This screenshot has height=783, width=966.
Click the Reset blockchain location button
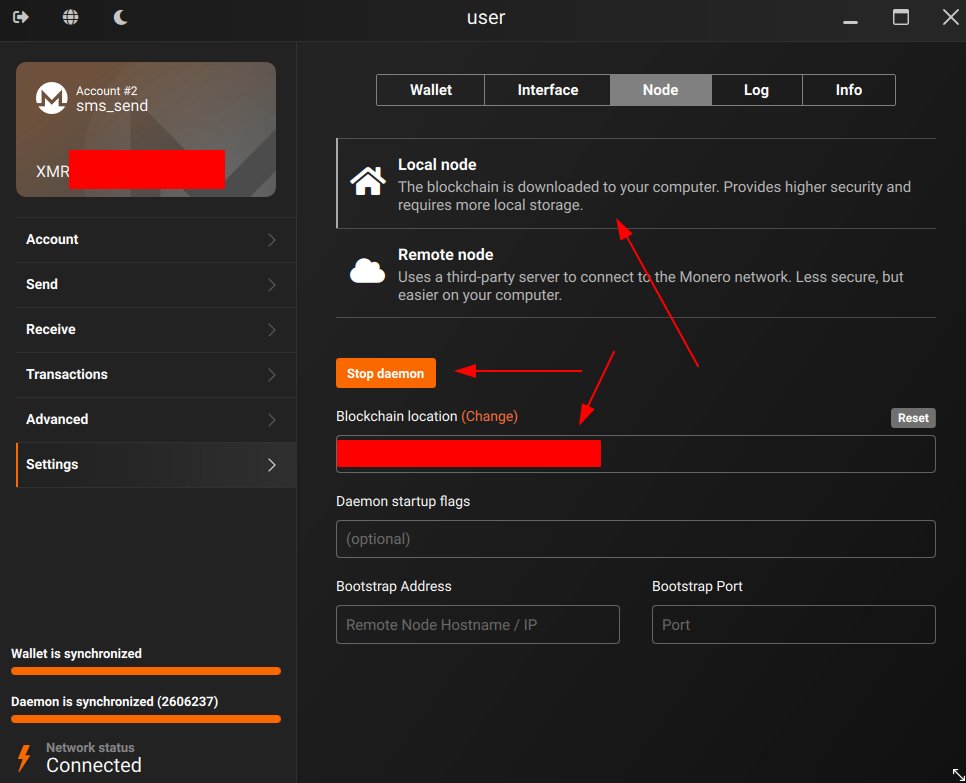[913, 418]
